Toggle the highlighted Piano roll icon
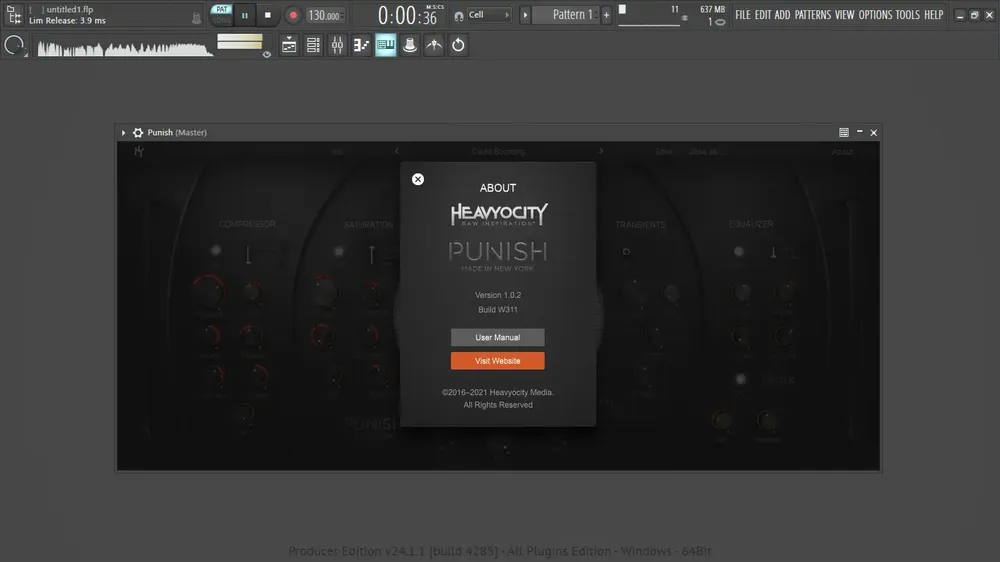 tap(386, 45)
